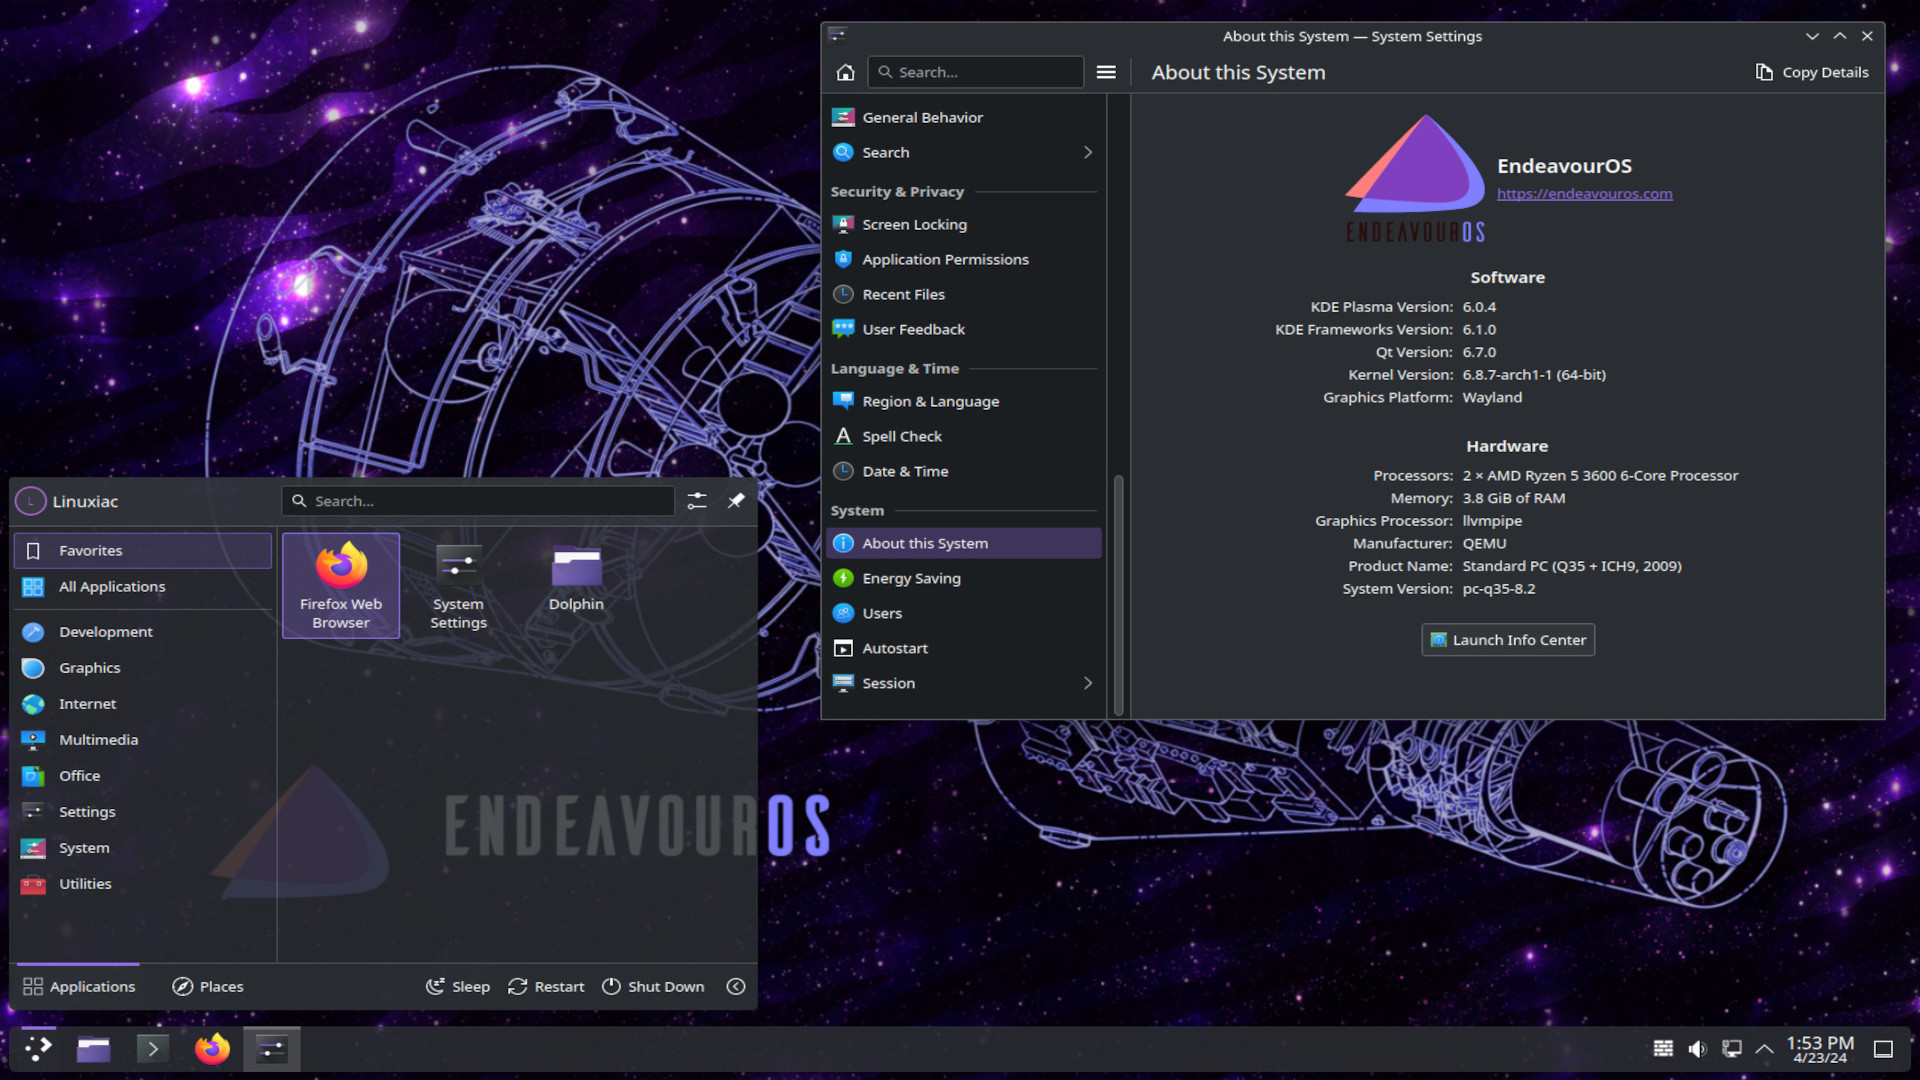The width and height of the screenshot is (1920, 1080).
Task: Open Date & Time settings
Action: click(904, 471)
